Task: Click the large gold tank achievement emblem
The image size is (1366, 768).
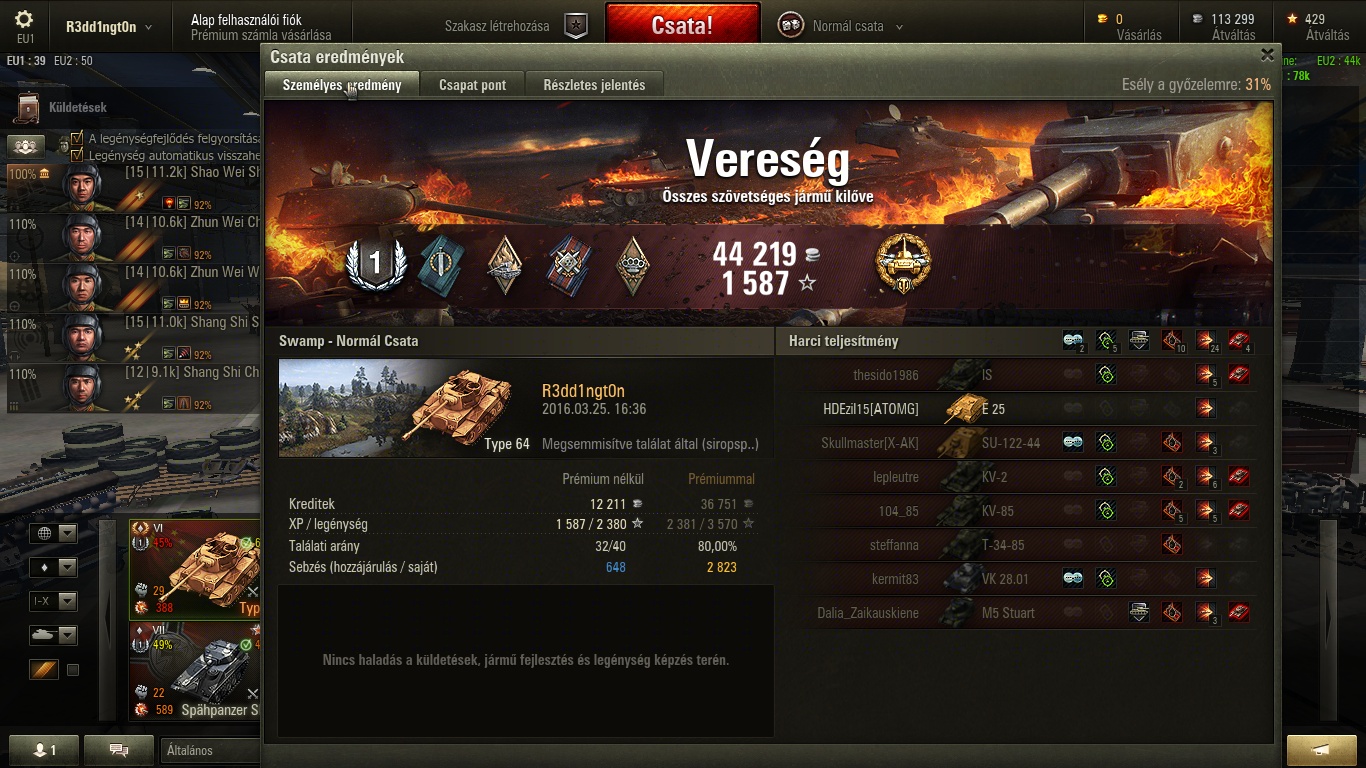Action: [x=903, y=264]
